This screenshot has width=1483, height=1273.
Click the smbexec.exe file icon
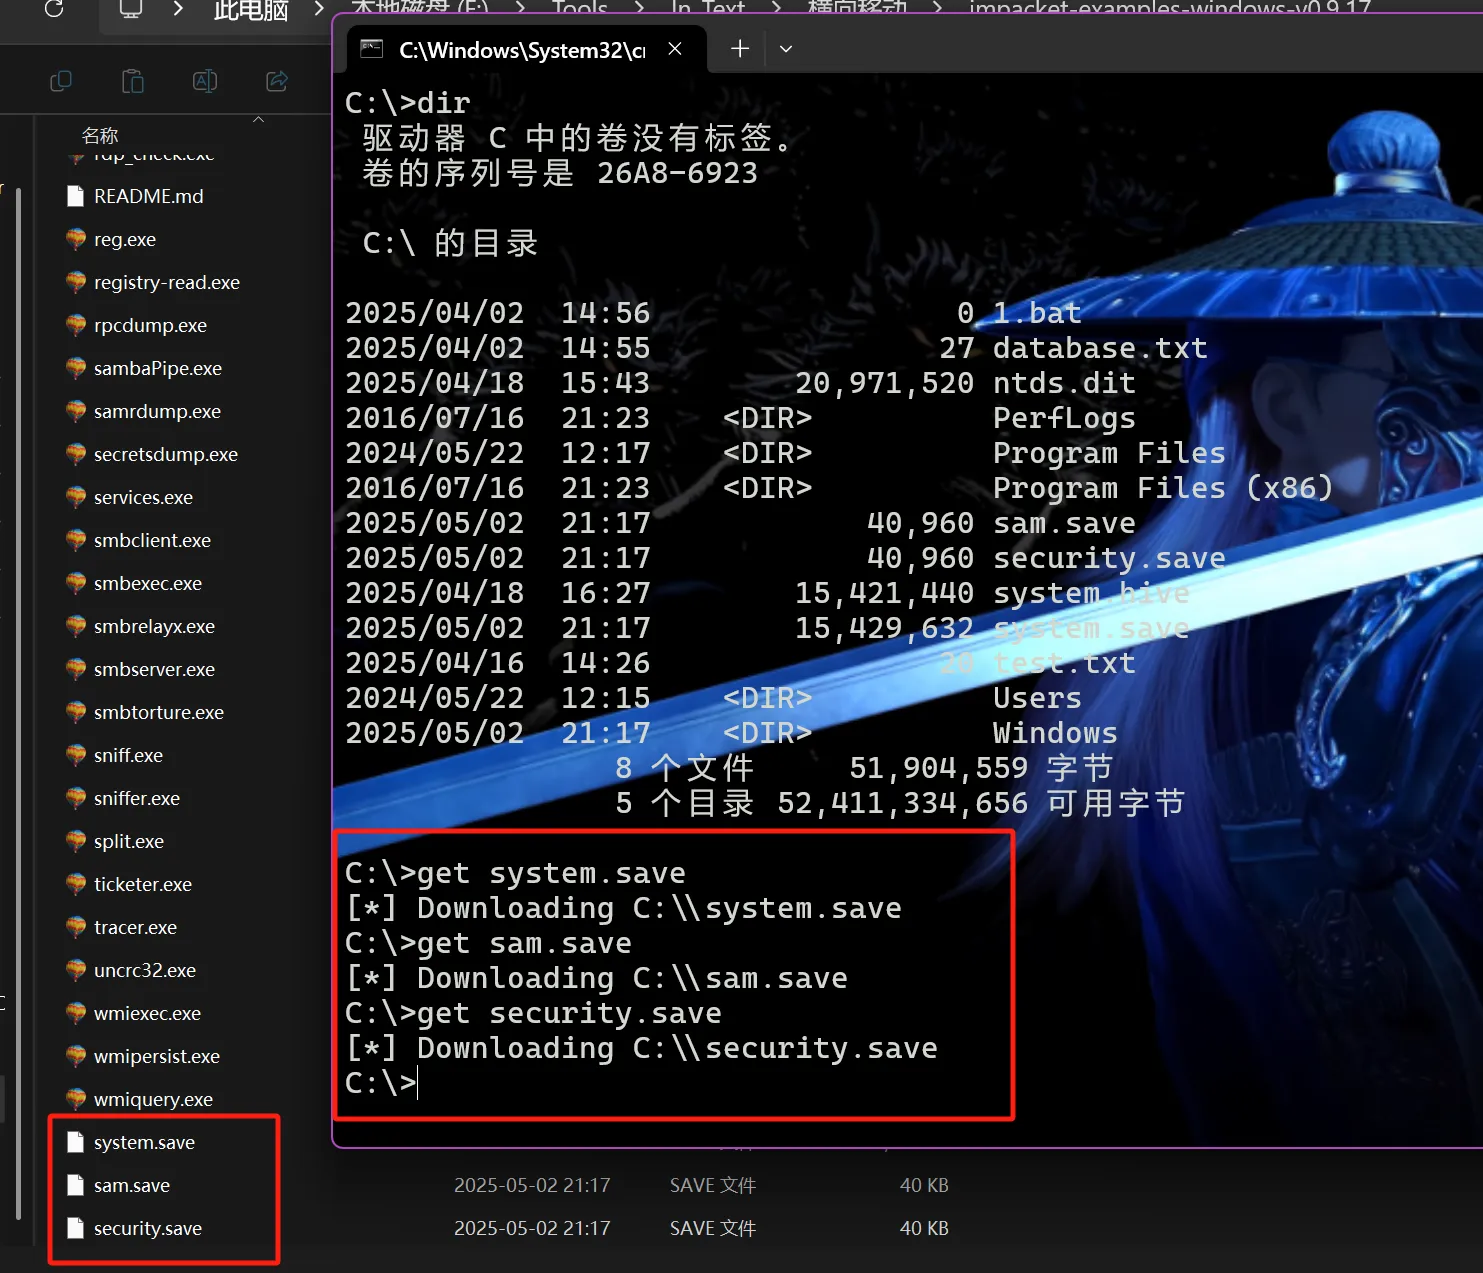click(76, 583)
